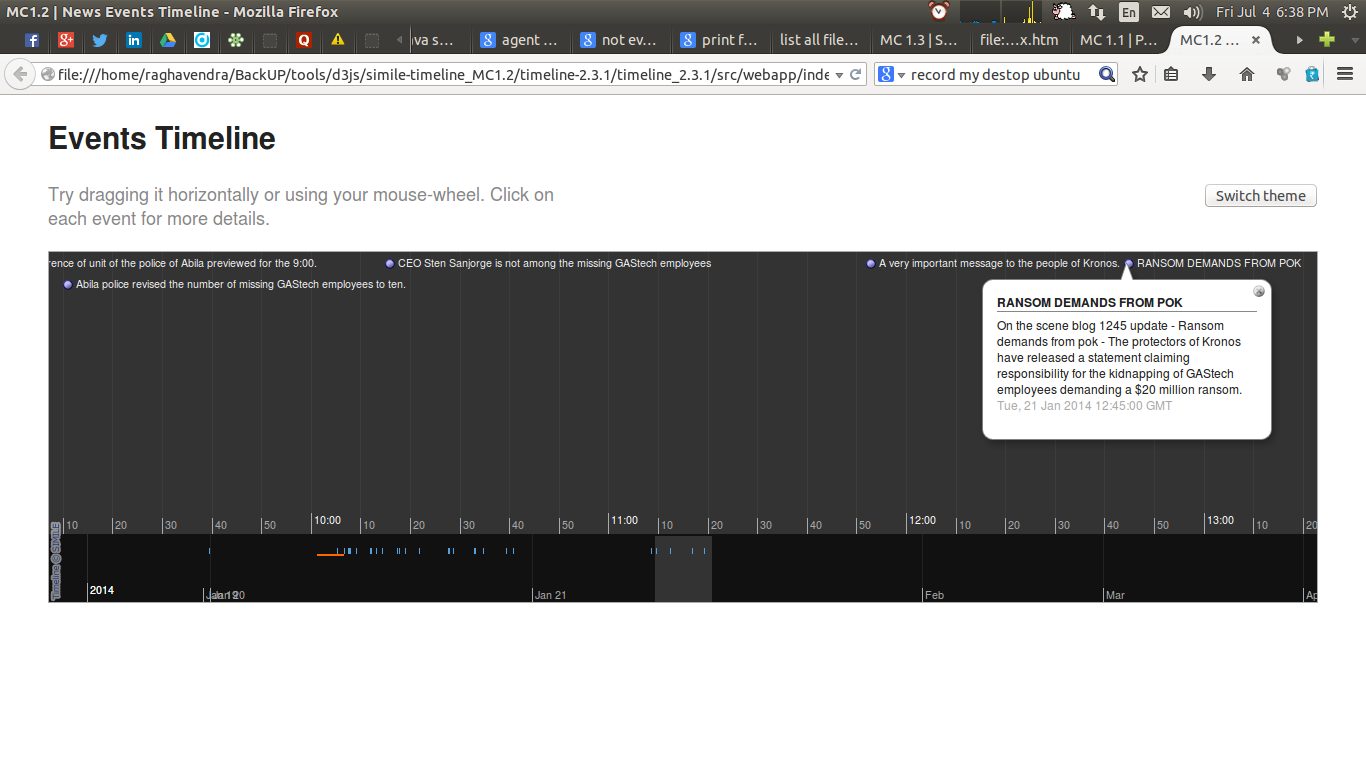Open the system power gear menu
Viewport: 1366px width, 768px height.
click(x=1348, y=12)
